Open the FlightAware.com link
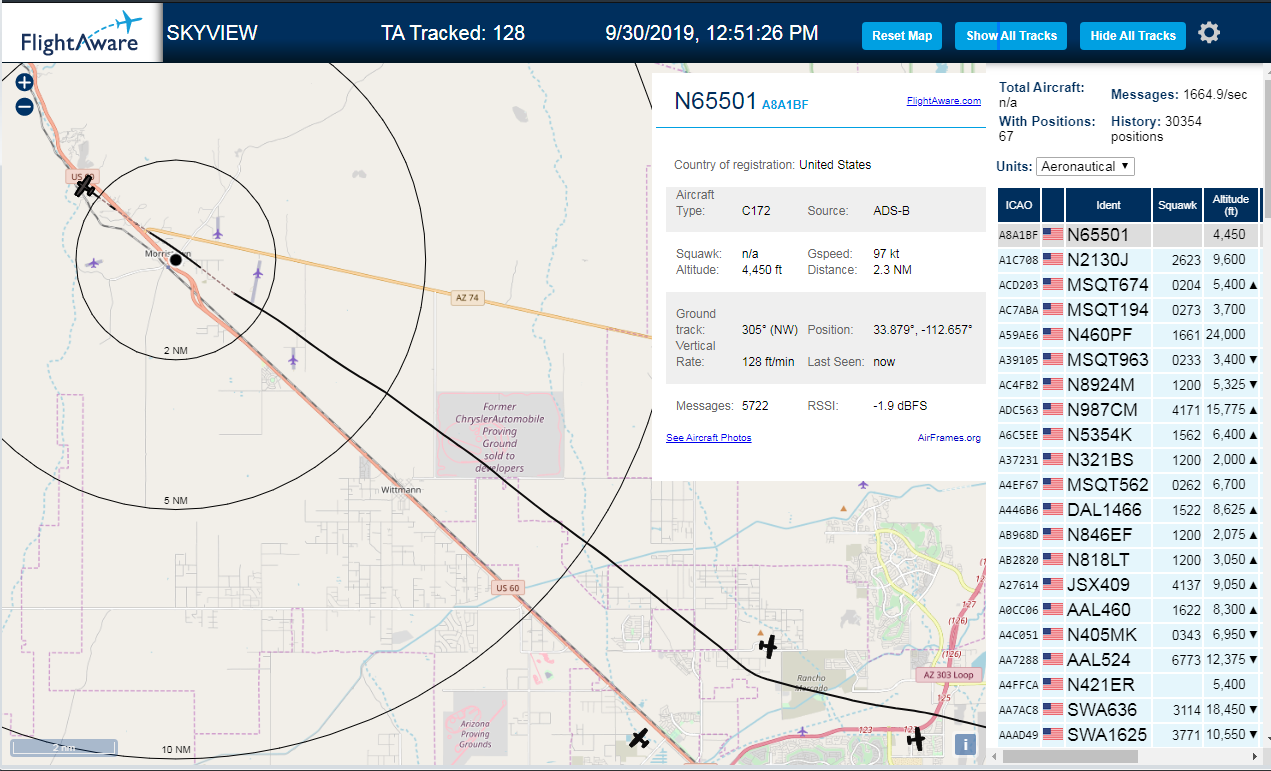 (x=944, y=101)
